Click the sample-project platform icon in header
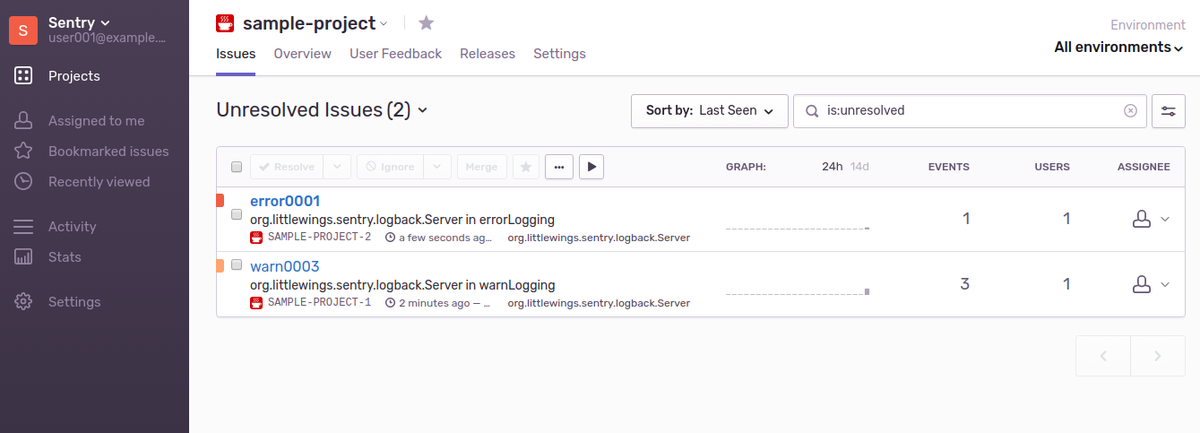The width and height of the screenshot is (1200, 433). (226, 23)
